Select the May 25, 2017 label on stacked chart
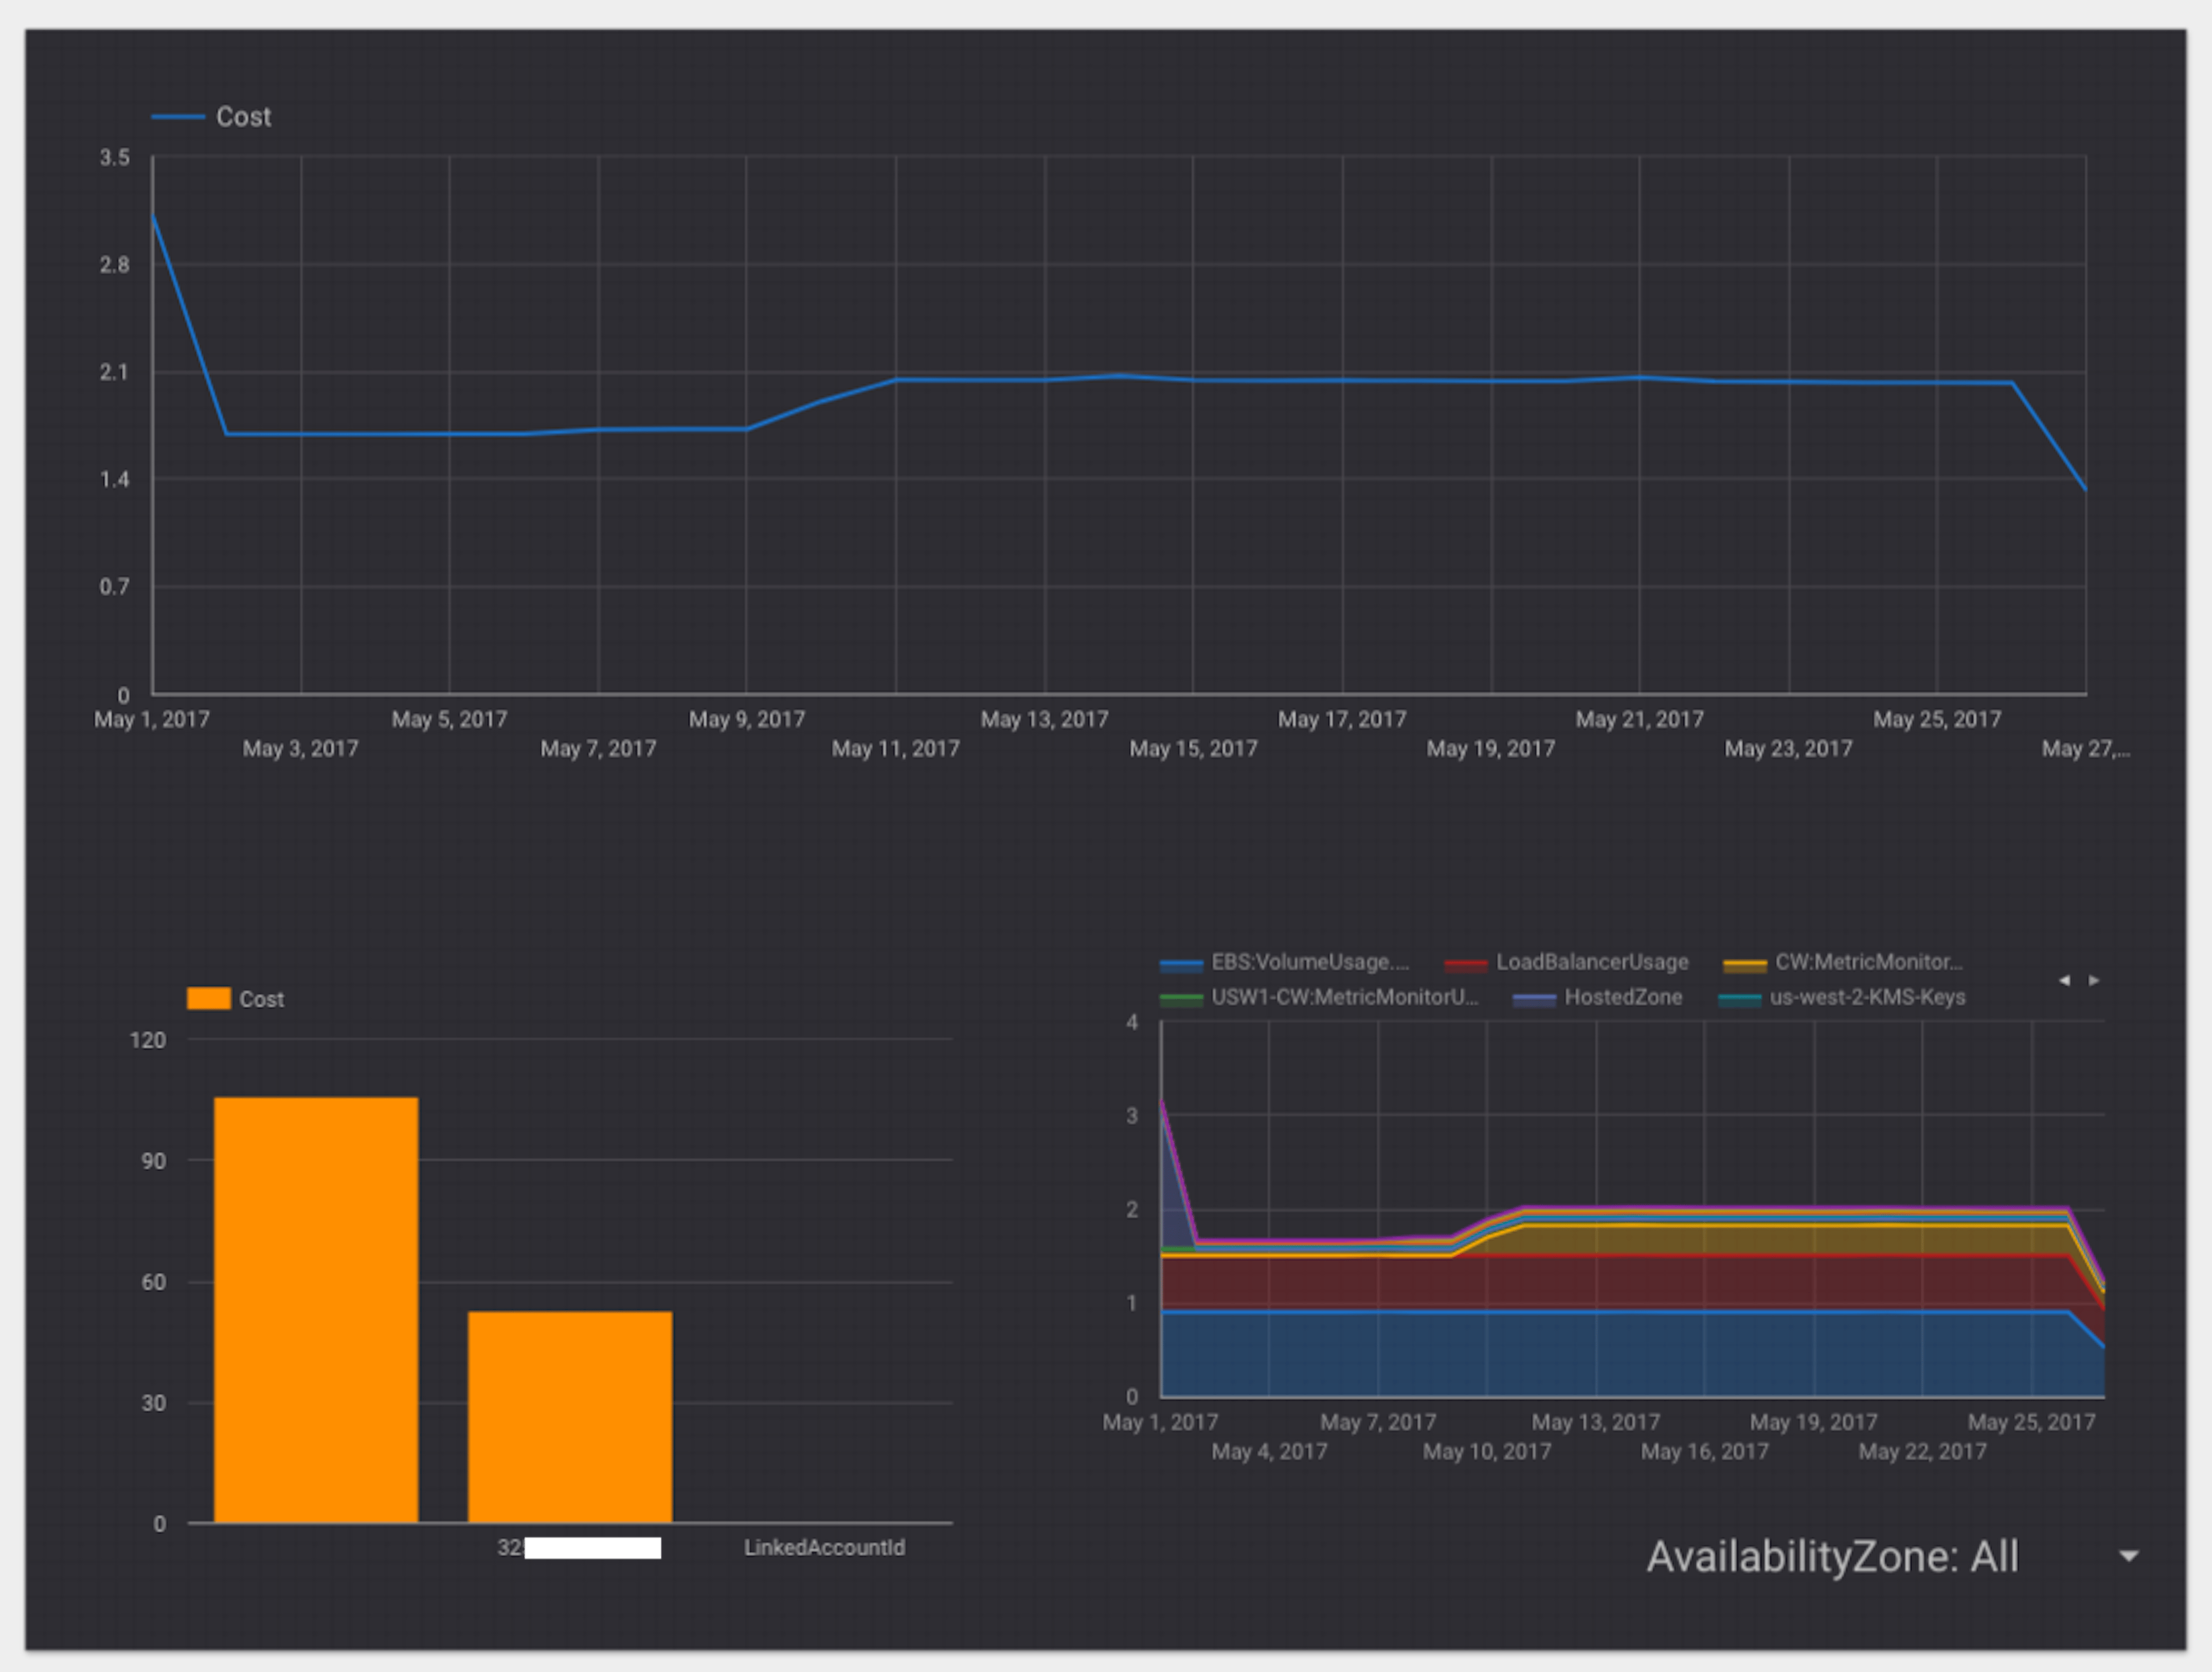 point(2033,1421)
